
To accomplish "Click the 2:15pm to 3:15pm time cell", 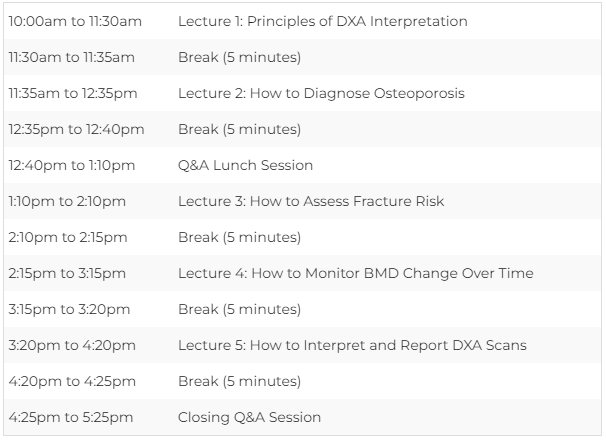I will (67, 273).
